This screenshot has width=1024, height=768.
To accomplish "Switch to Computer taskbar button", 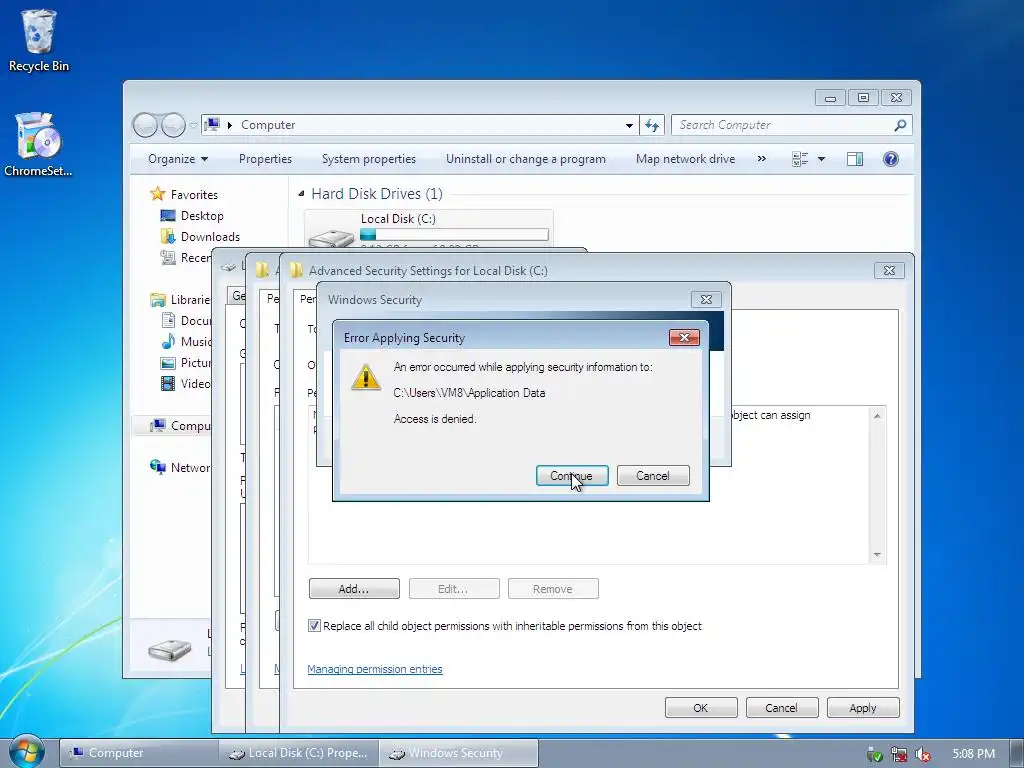I will coord(138,753).
